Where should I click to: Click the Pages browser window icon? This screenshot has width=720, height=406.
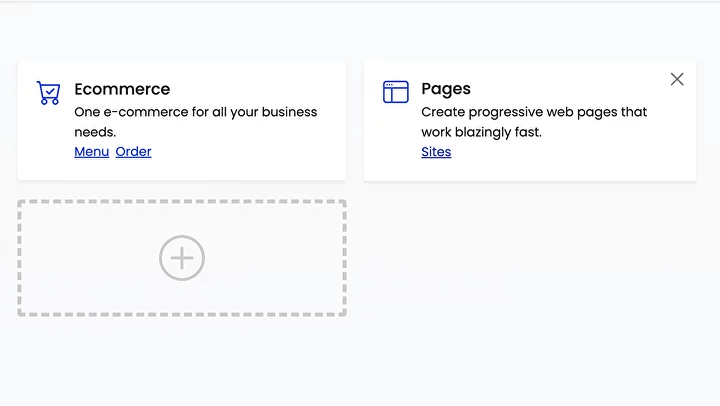click(396, 92)
